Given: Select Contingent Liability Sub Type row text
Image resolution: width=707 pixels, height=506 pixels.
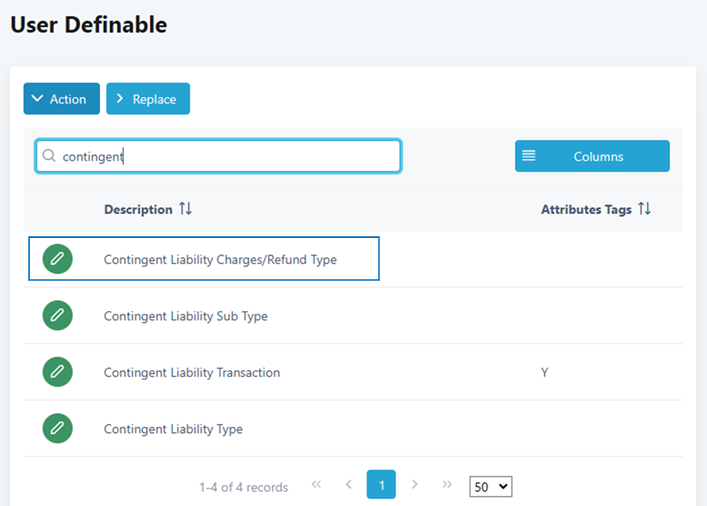Looking at the screenshot, I should 186,316.
